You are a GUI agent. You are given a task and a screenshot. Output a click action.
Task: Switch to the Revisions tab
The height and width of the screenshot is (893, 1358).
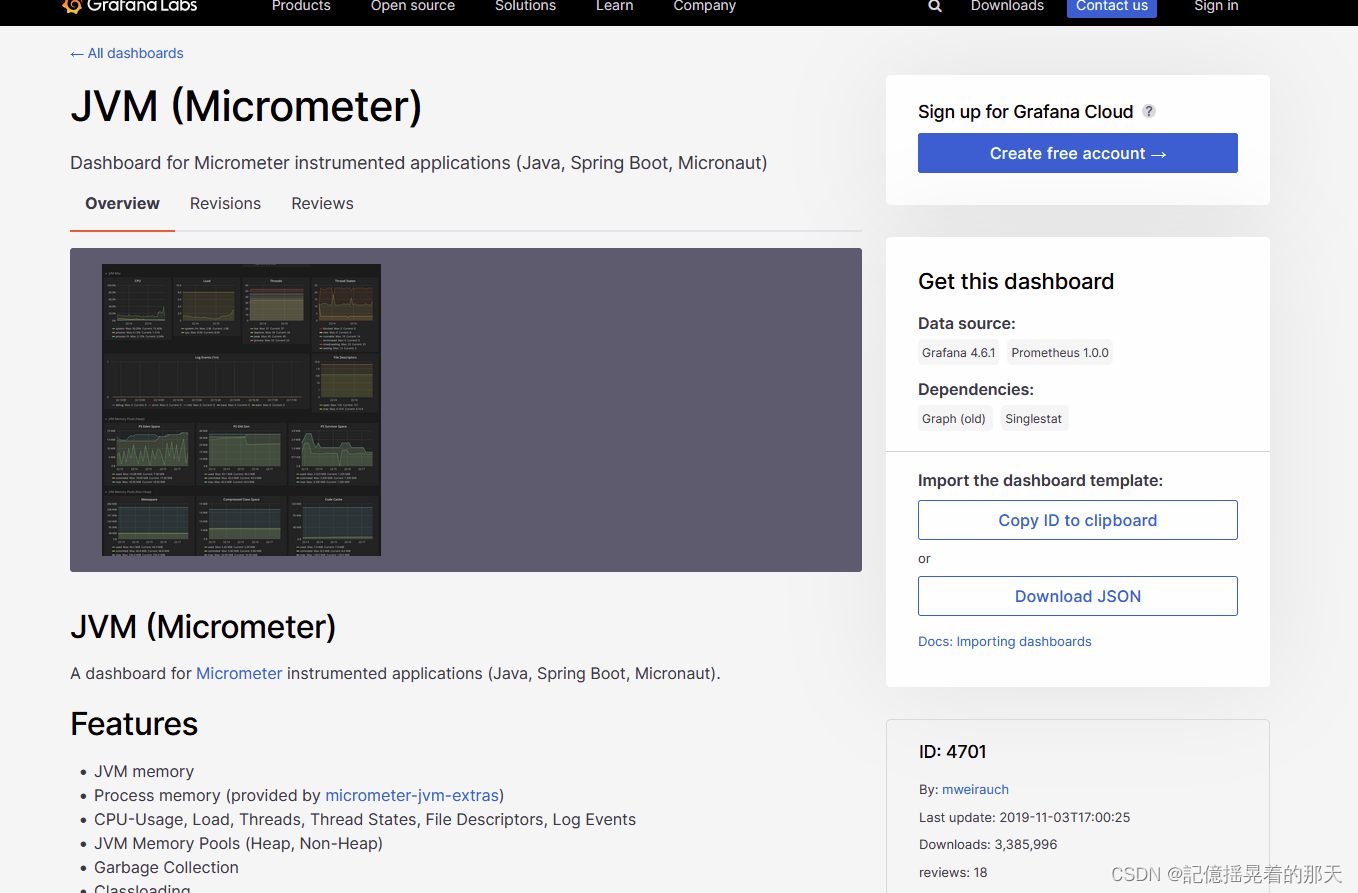pos(225,203)
